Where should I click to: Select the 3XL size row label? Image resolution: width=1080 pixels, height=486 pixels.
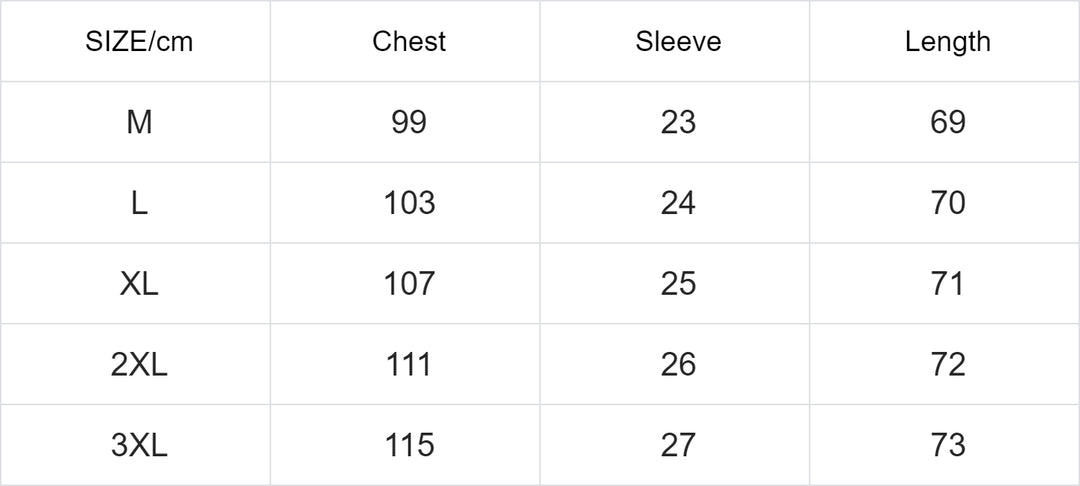(139, 445)
